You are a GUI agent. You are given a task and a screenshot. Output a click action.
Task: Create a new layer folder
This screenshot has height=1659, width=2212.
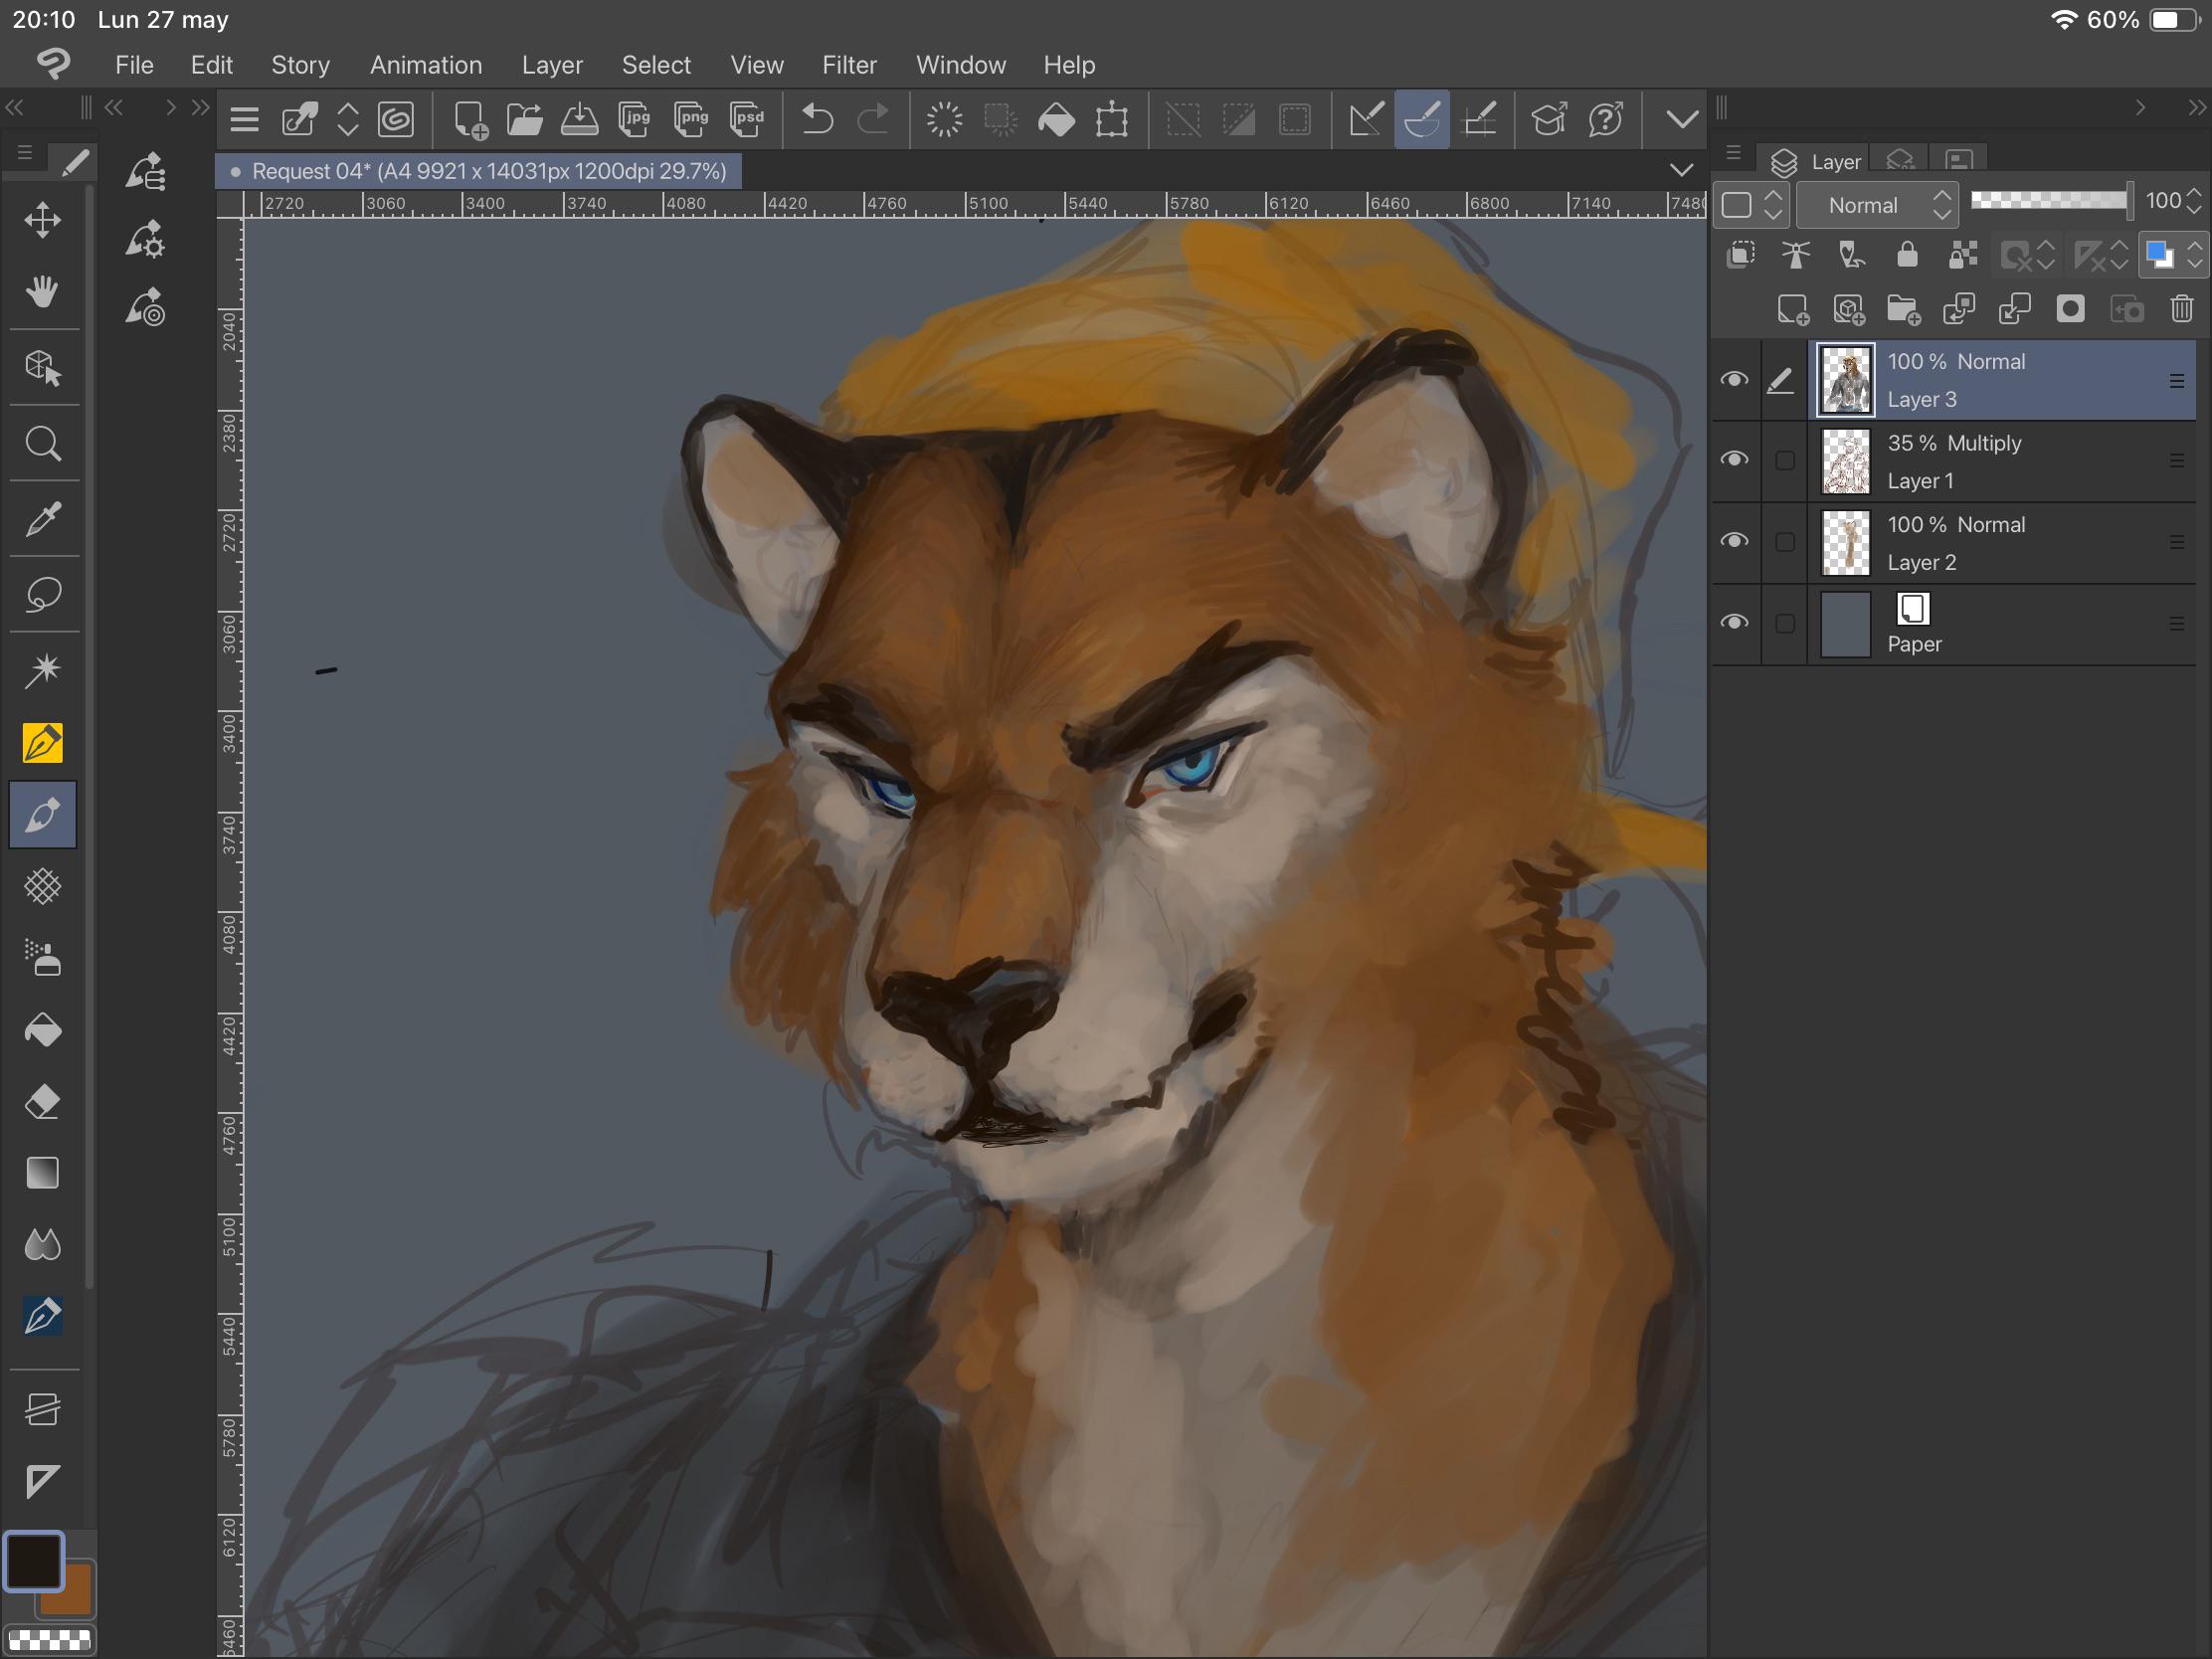[1905, 309]
